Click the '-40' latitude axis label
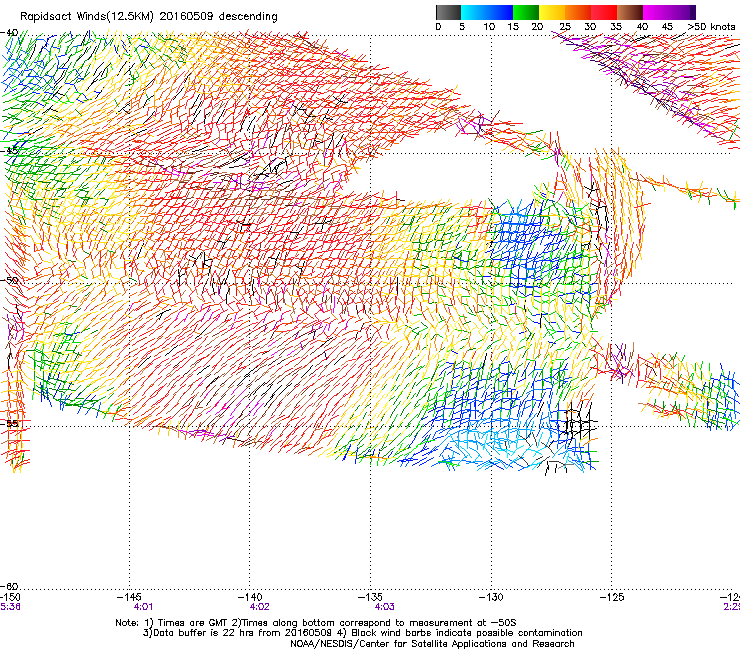 (x=9, y=33)
